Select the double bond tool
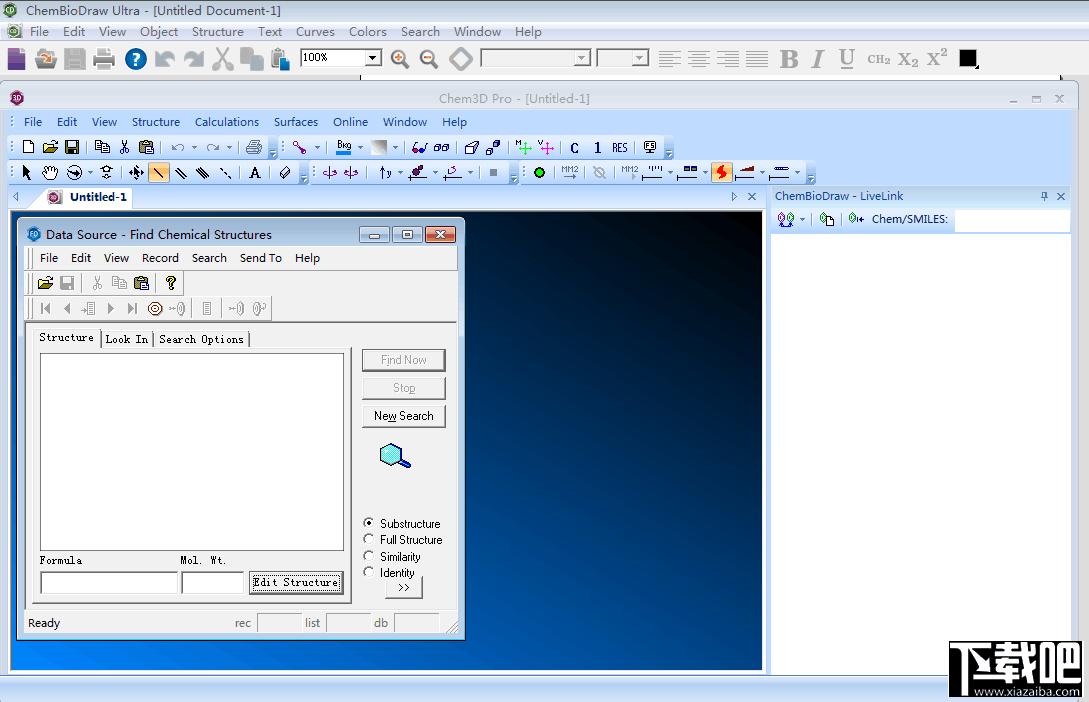The height and width of the screenshot is (702, 1089). (x=181, y=172)
